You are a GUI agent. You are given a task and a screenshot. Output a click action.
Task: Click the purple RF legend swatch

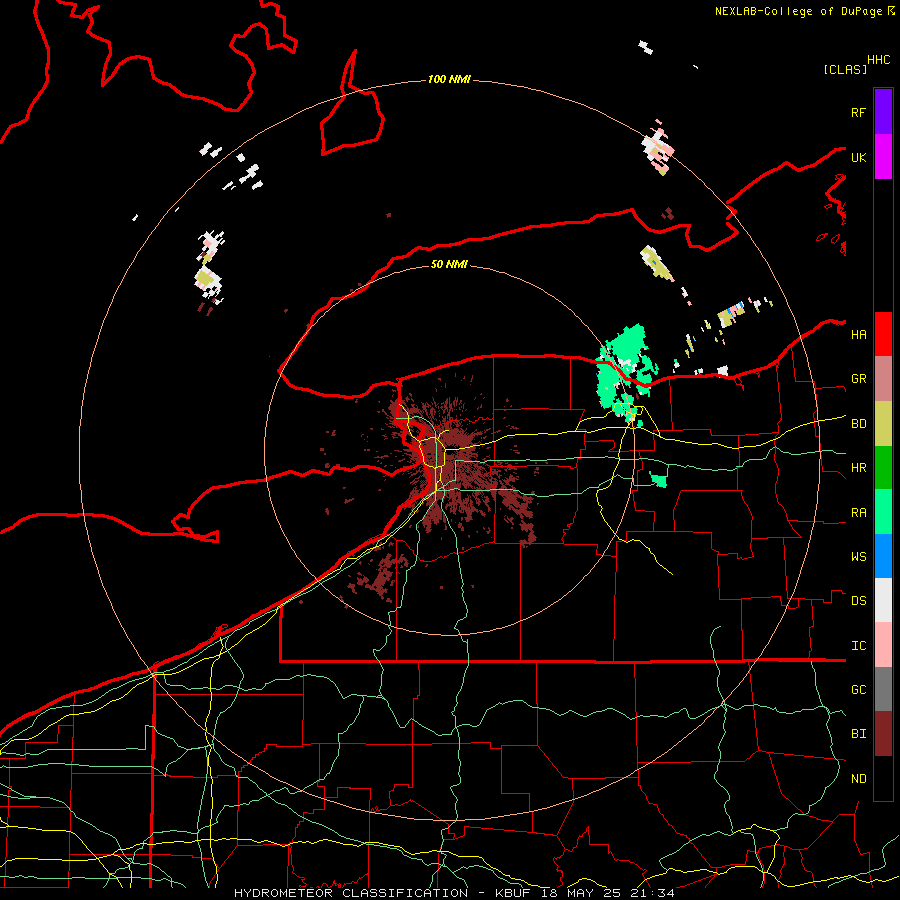tap(883, 112)
